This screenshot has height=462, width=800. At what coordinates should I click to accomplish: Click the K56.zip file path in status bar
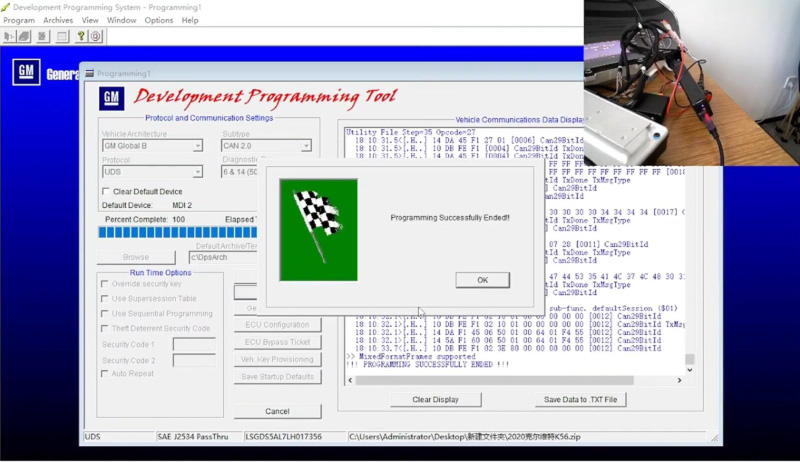465,437
